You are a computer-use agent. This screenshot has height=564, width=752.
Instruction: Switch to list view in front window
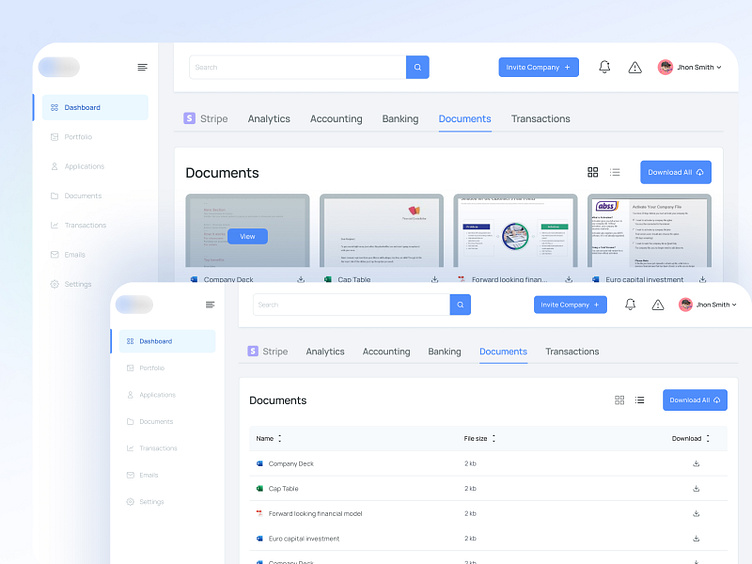tap(639, 400)
